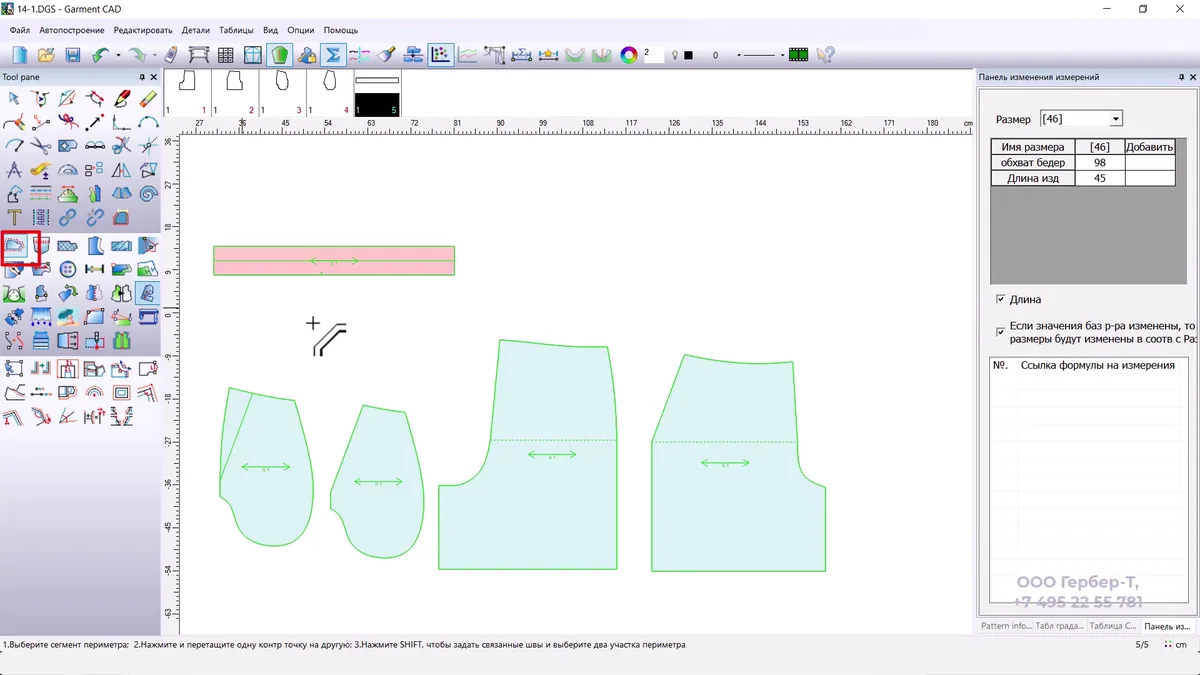This screenshot has height=675, width=1200.
Task: Click the Добавить column header button
Action: point(1149,147)
